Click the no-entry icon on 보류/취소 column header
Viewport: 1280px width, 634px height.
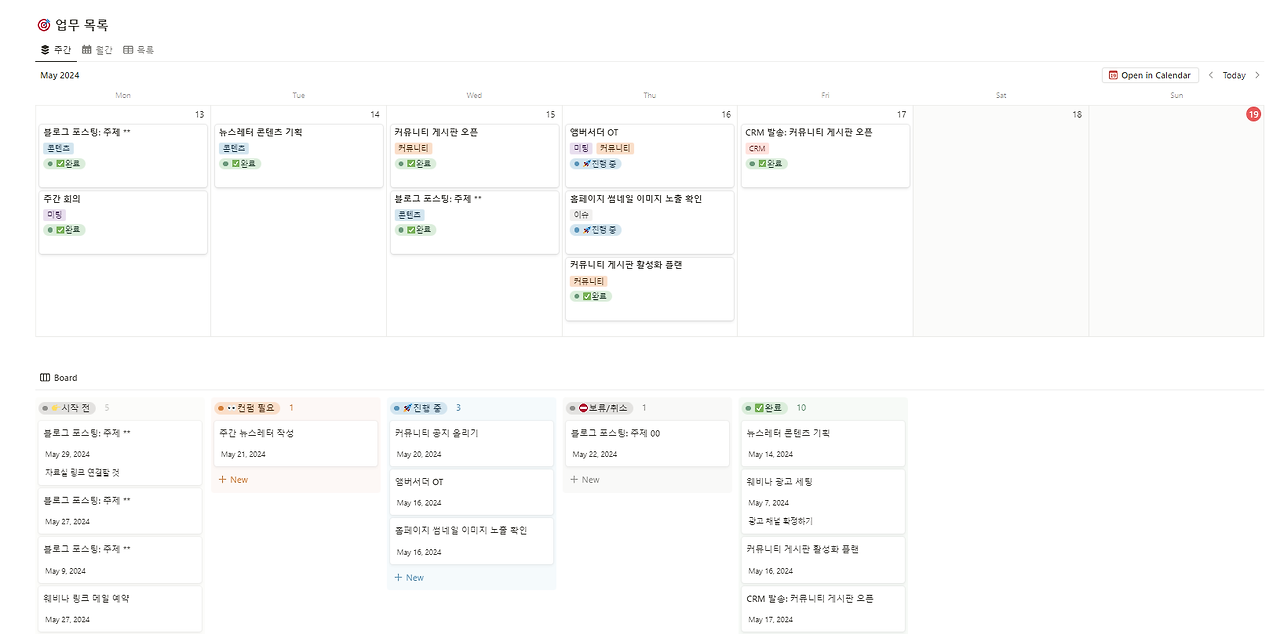coord(582,407)
